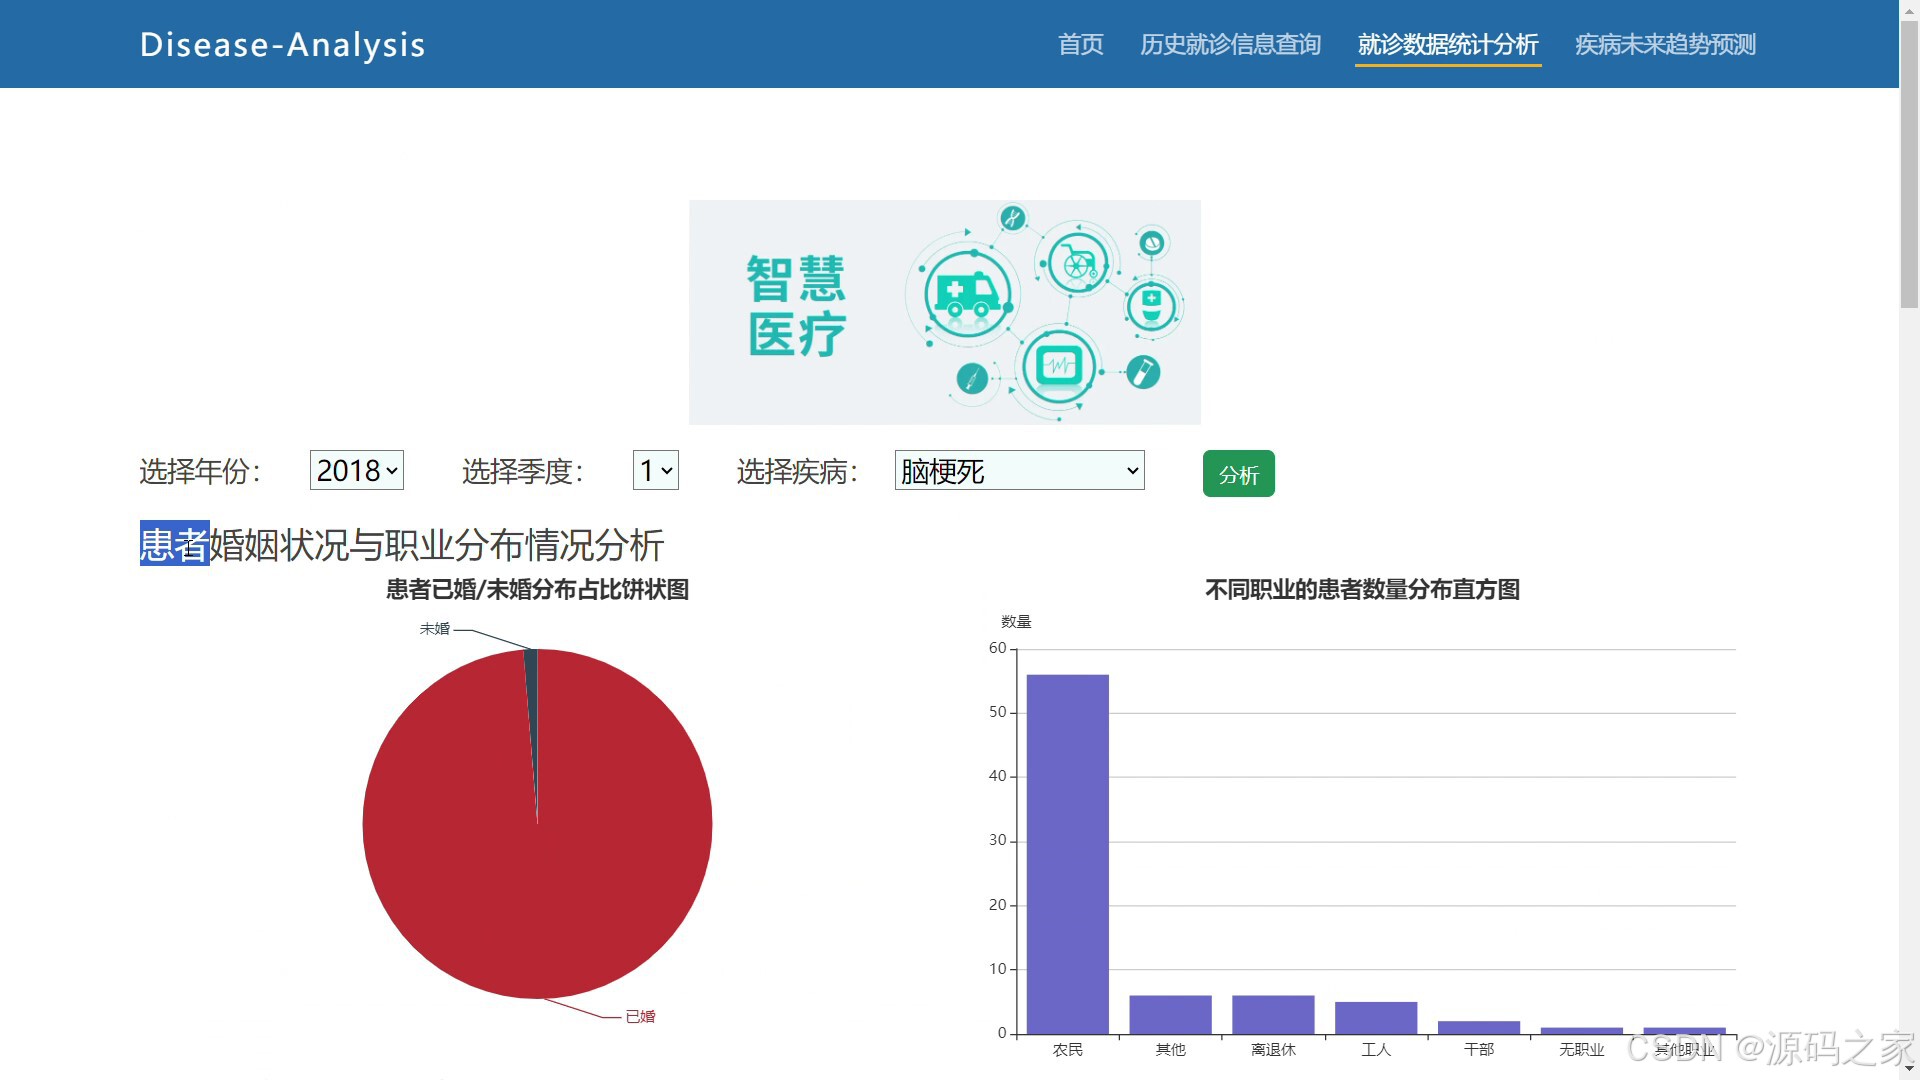Click the wheelchair icon in banner
Viewport: 1920px width, 1080px height.
point(1077,263)
